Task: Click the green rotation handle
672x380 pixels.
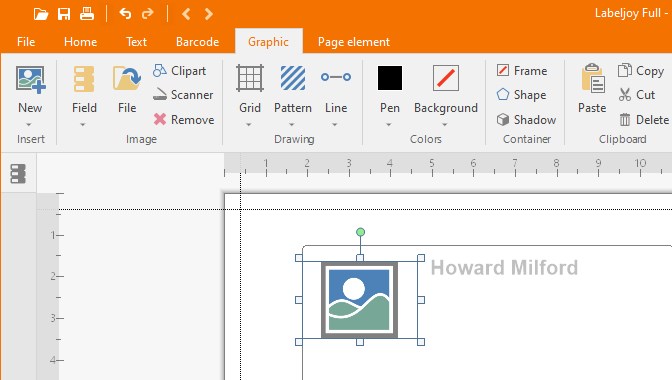Action: point(360,232)
